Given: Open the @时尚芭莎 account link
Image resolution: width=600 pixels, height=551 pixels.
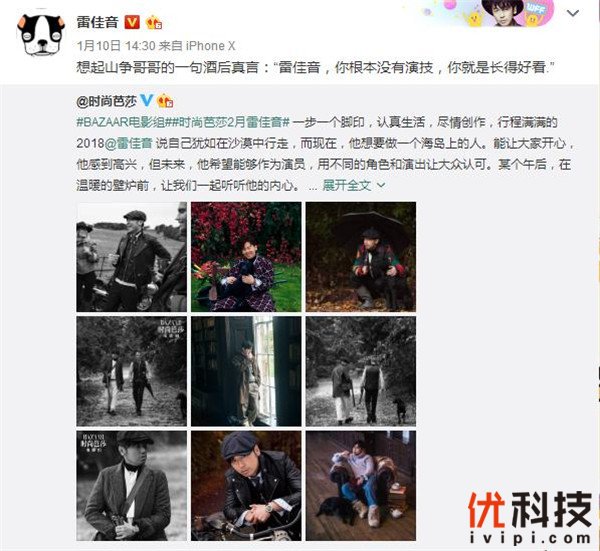Looking at the screenshot, I should coord(106,101).
